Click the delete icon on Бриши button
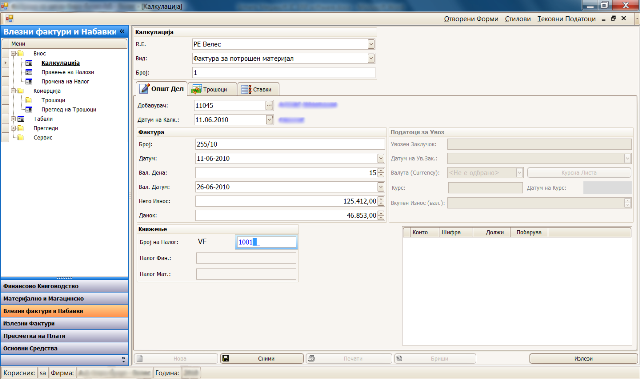Viewport: 640px width, 379px height. (399, 359)
